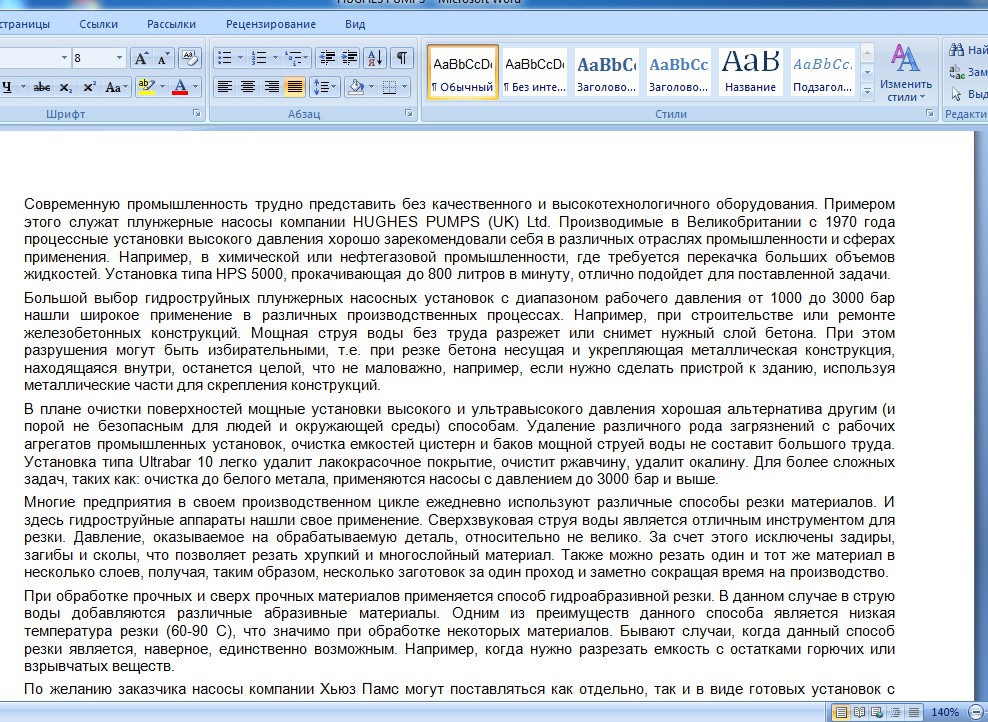Toggle justified alignment
Viewport: 988px width, 722px height.
[294, 87]
